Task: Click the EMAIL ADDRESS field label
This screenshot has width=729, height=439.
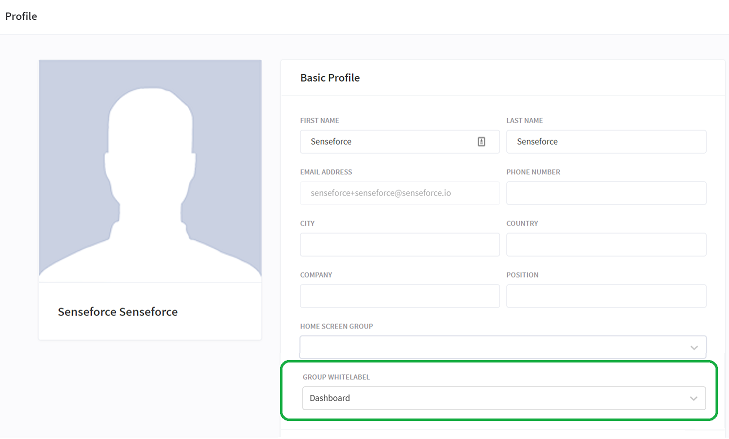Action: point(326,172)
